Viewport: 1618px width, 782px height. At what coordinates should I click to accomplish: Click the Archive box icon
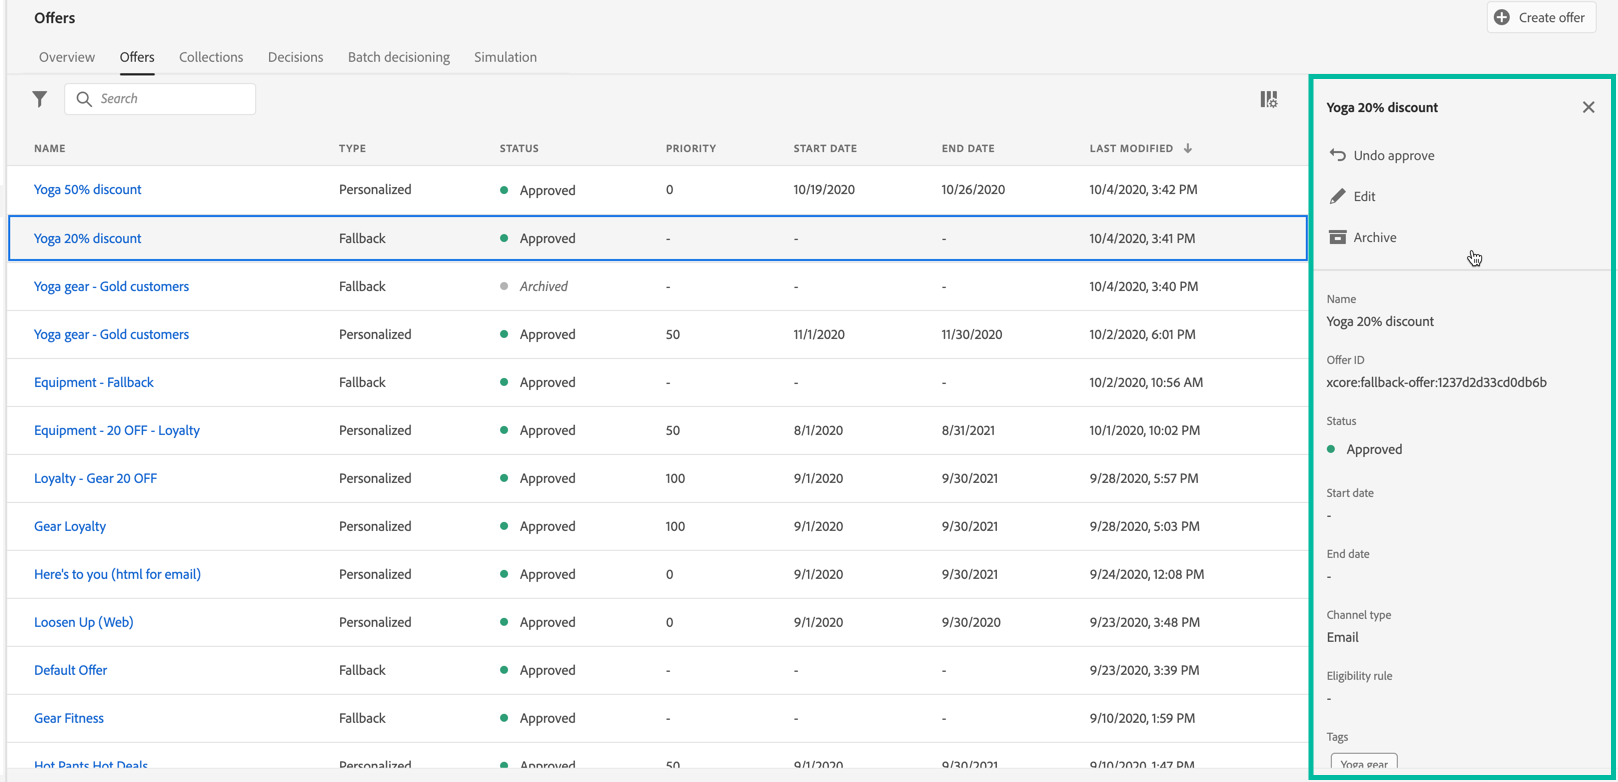tap(1337, 237)
